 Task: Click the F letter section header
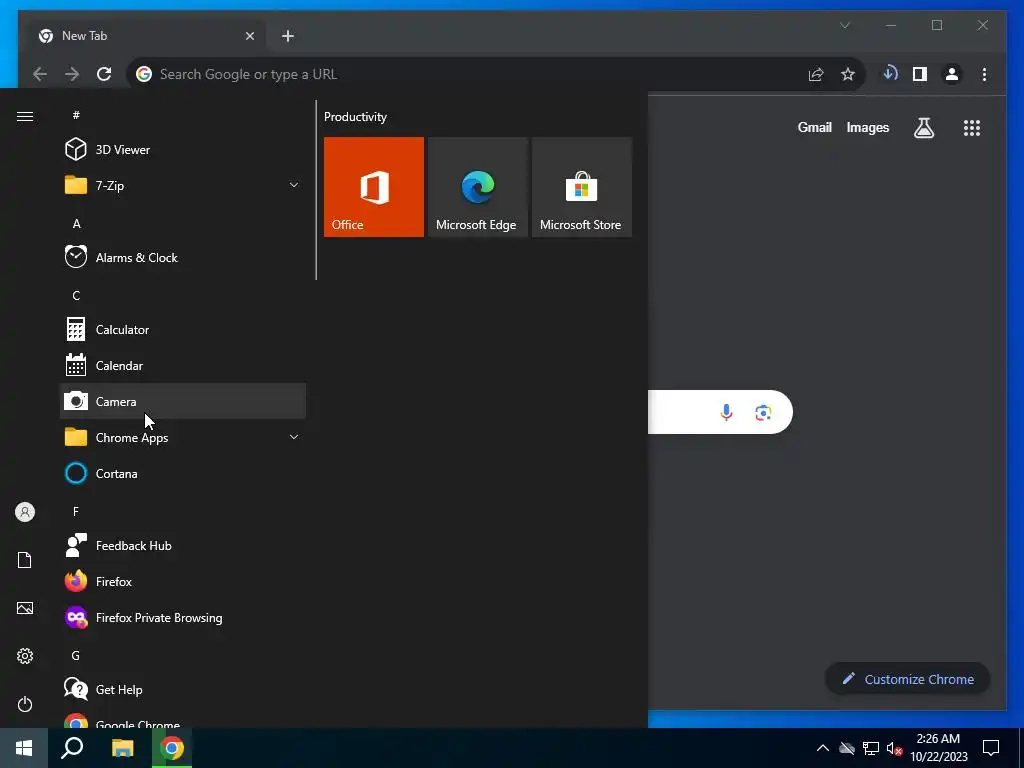click(x=76, y=511)
